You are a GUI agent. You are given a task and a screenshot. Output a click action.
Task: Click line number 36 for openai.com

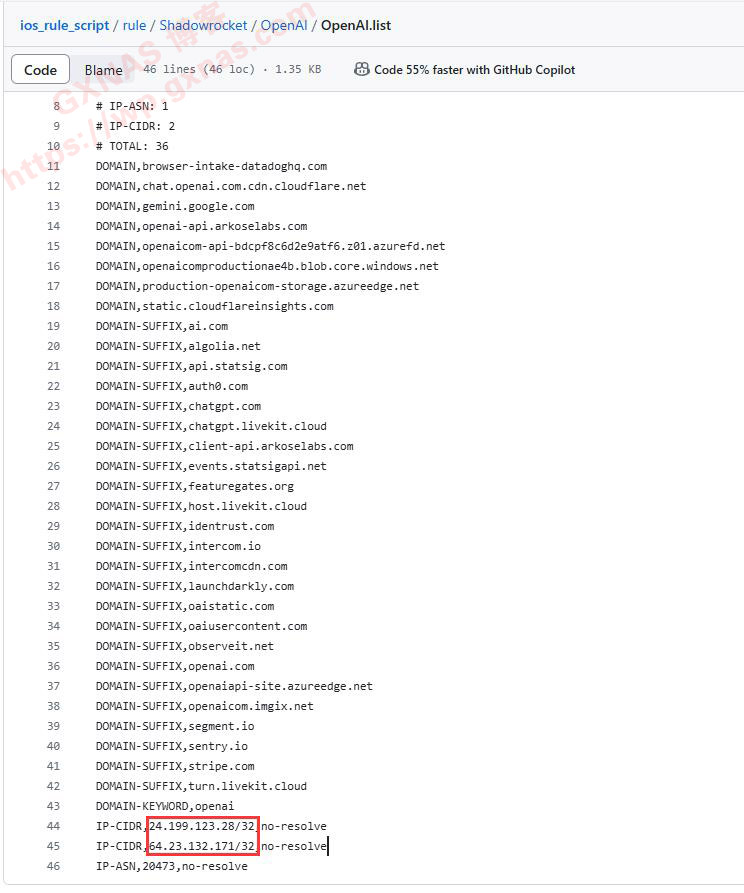click(53, 666)
